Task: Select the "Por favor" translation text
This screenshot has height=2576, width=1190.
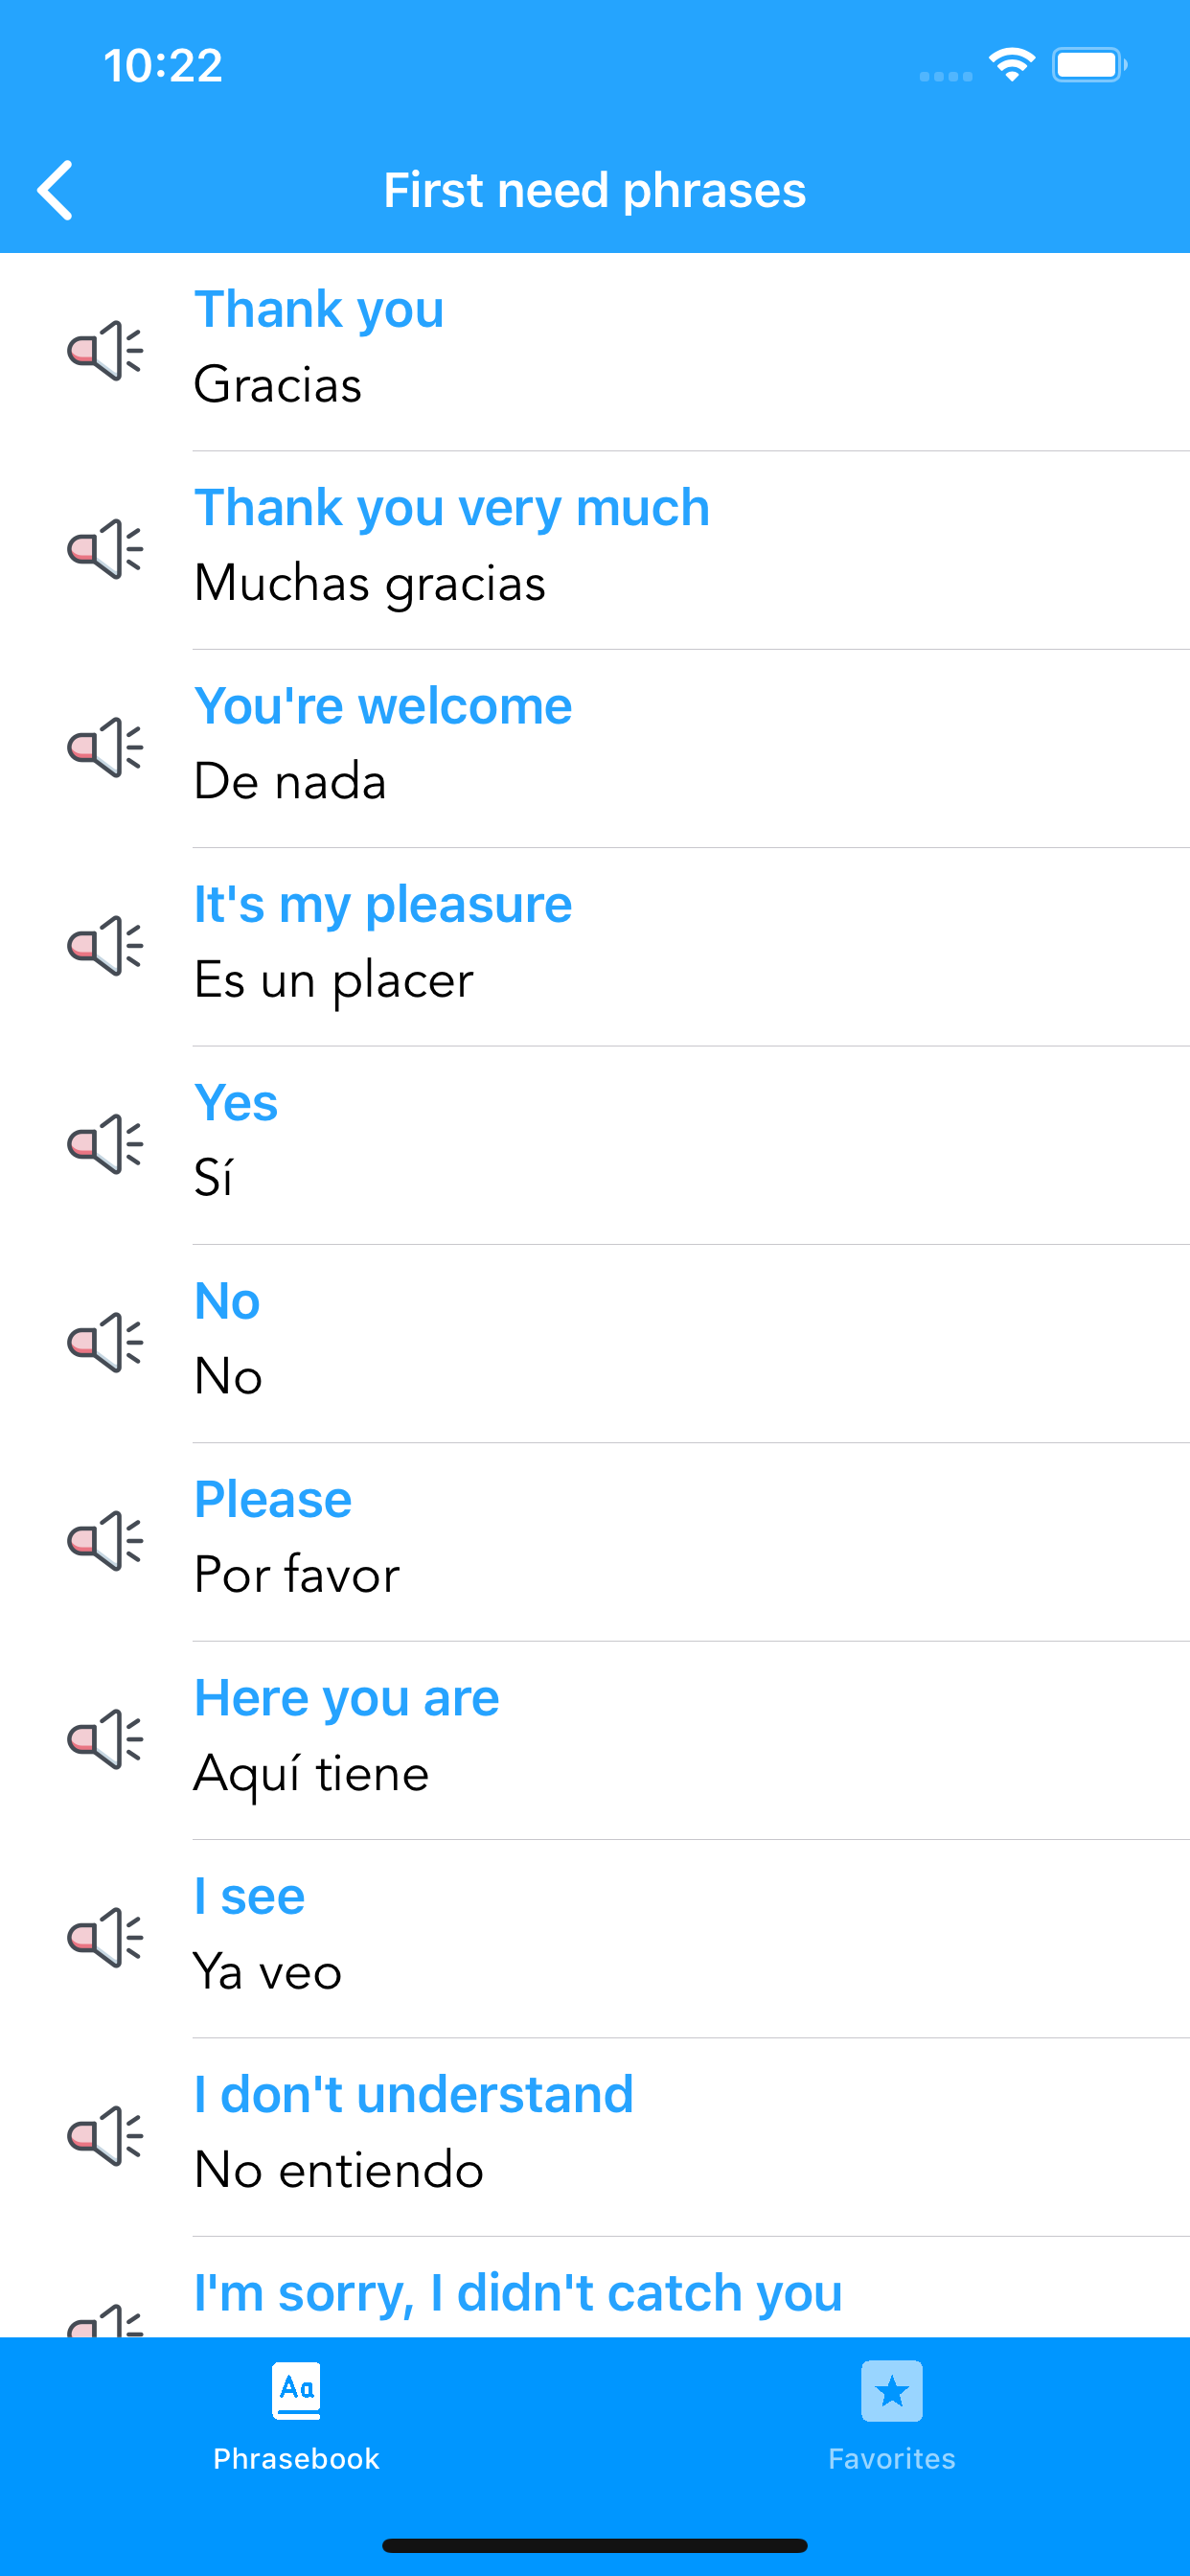Action: [x=297, y=1575]
